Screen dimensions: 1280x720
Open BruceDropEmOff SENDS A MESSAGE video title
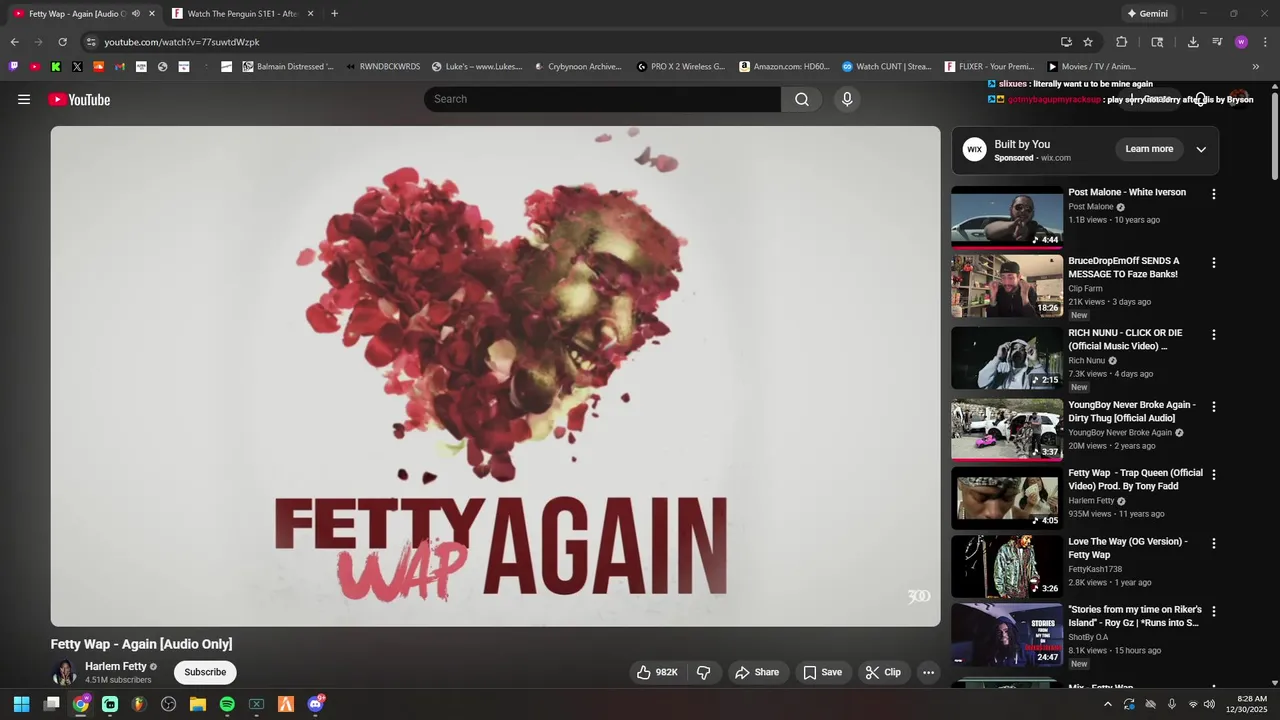coord(1123,267)
